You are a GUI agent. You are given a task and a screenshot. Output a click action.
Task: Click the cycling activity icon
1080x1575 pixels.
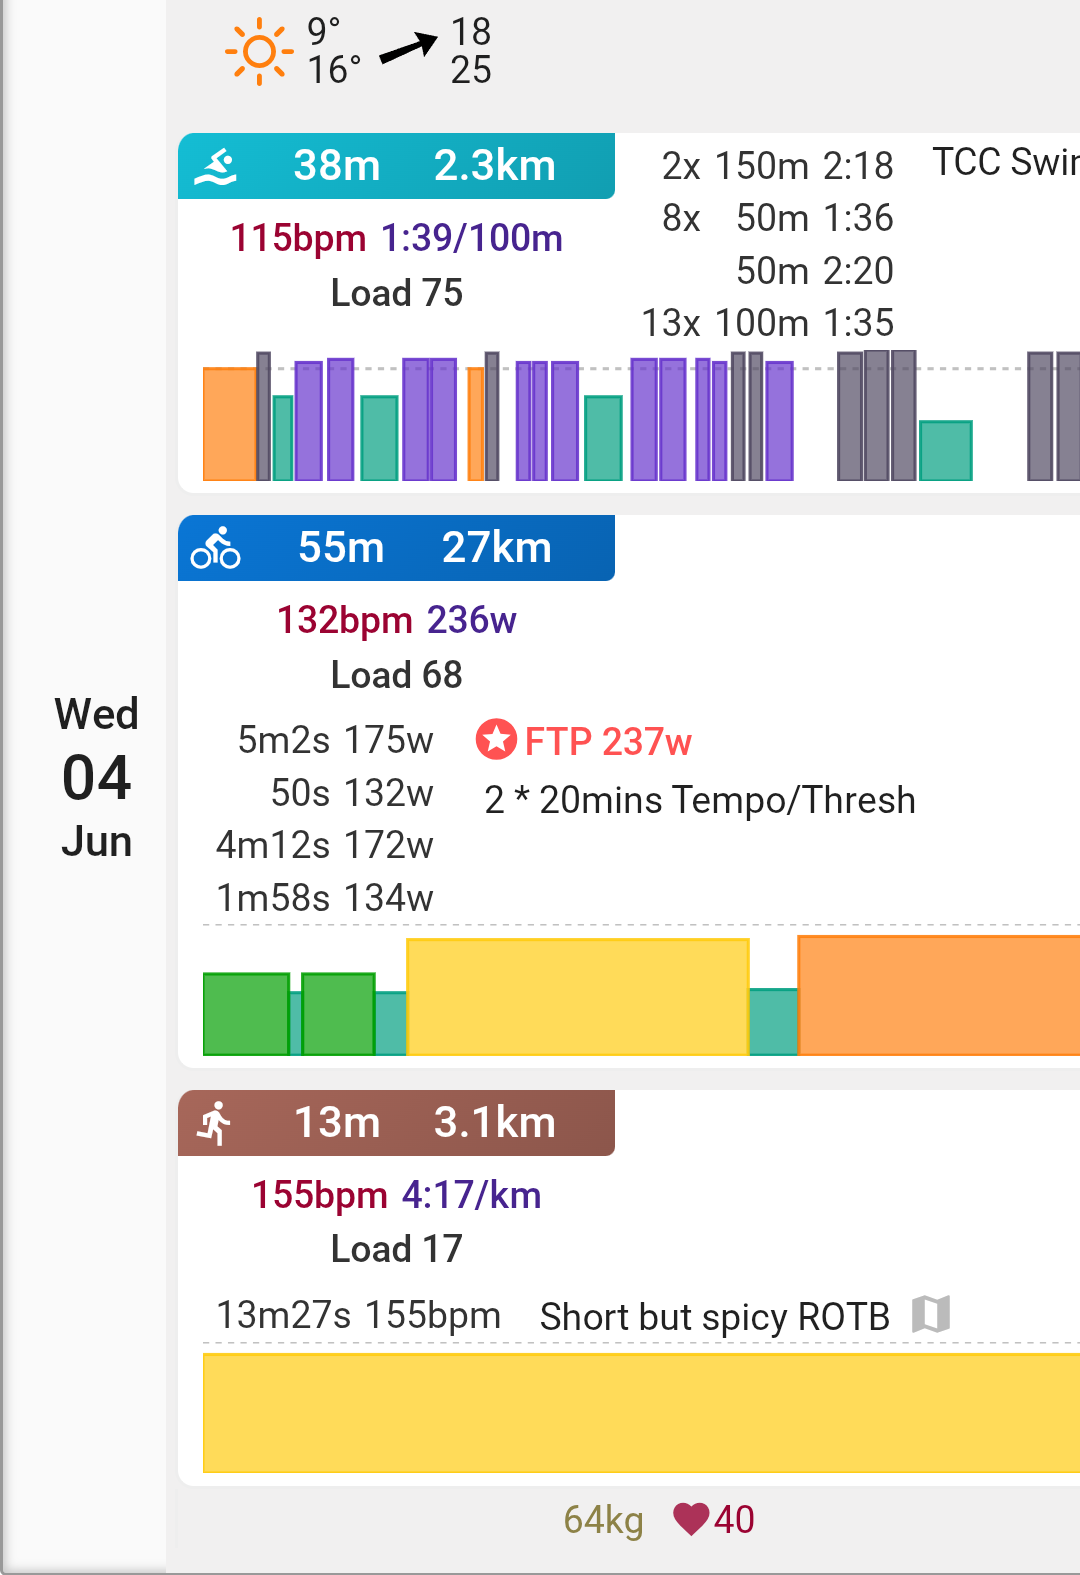pyautogui.click(x=216, y=548)
